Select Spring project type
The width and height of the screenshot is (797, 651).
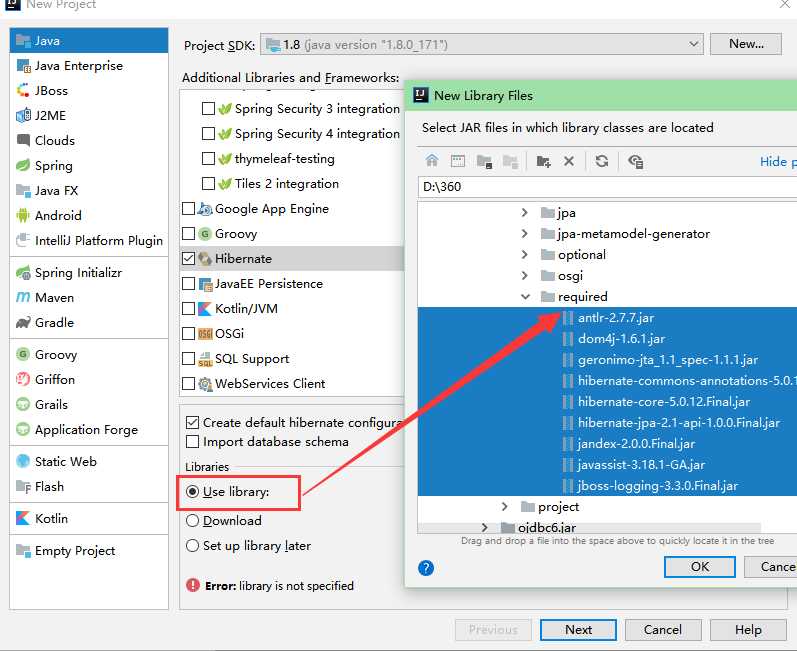pyautogui.click(x=88, y=165)
